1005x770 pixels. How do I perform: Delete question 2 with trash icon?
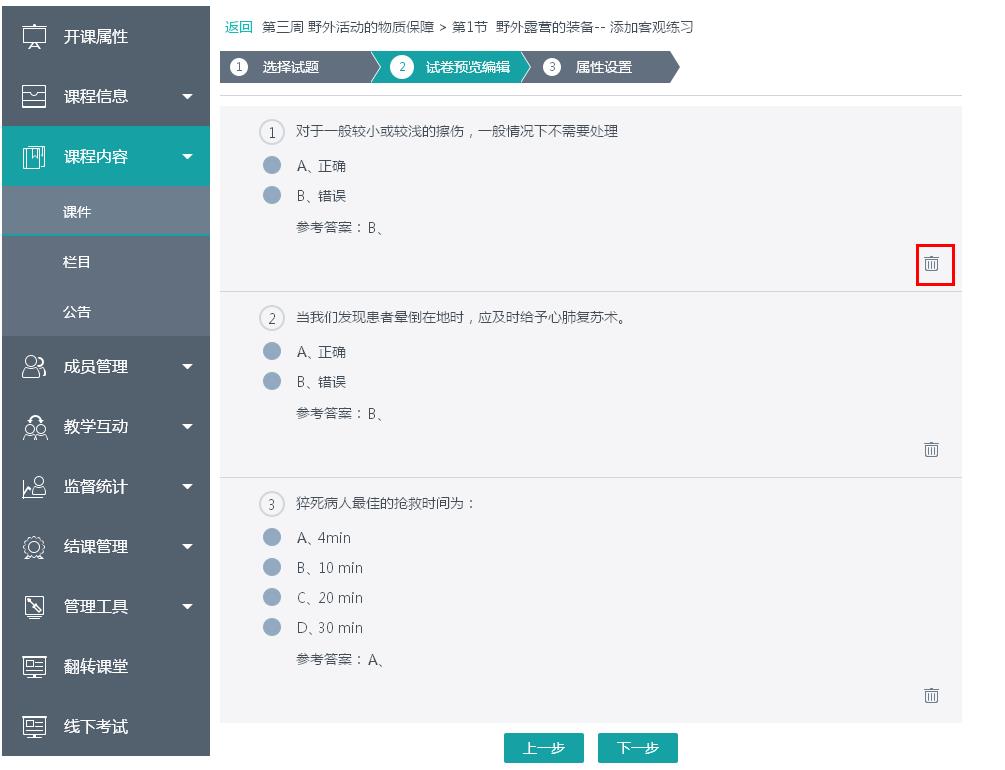[x=931, y=450]
